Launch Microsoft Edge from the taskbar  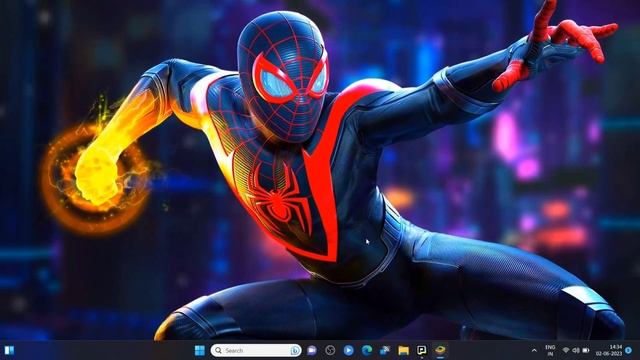click(x=367, y=350)
